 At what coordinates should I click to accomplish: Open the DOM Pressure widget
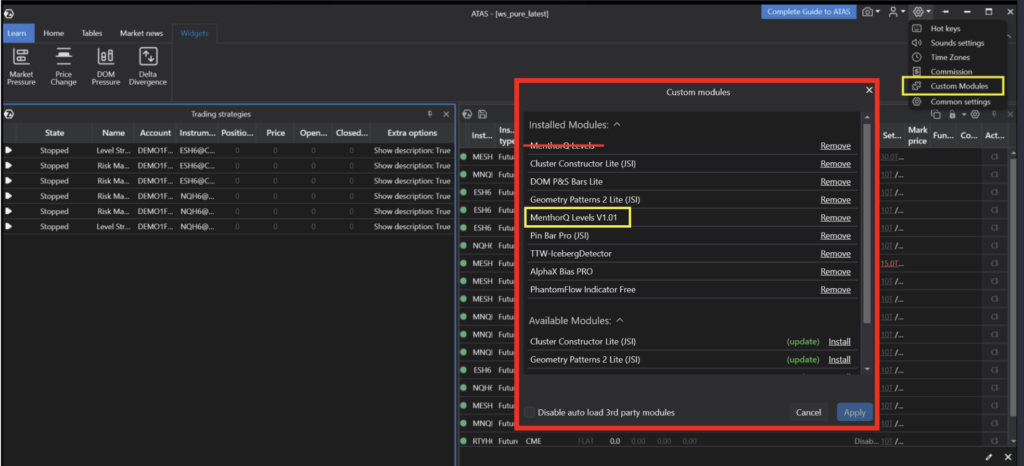106,67
